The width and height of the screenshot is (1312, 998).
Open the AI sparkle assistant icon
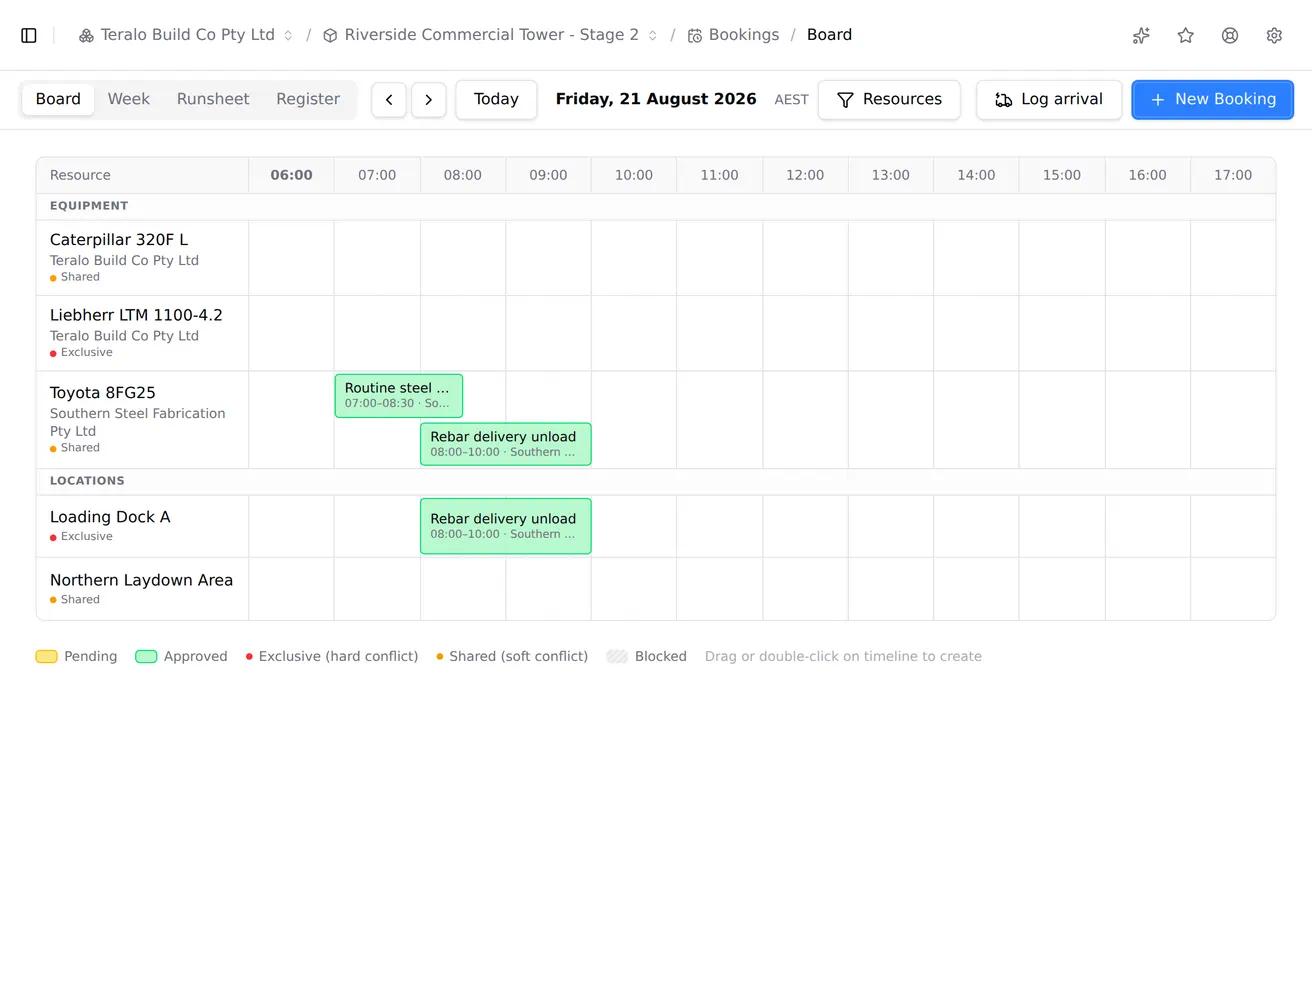pyautogui.click(x=1141, y=35)
